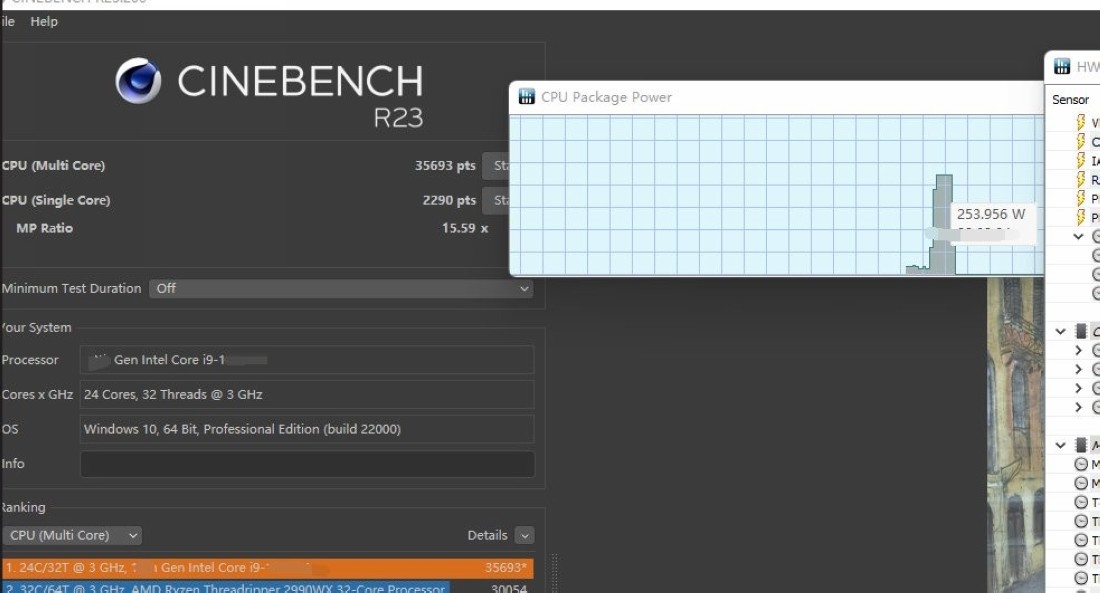Click the empty Info text field
Viewport: 1100px width, 593px height.
307,464
